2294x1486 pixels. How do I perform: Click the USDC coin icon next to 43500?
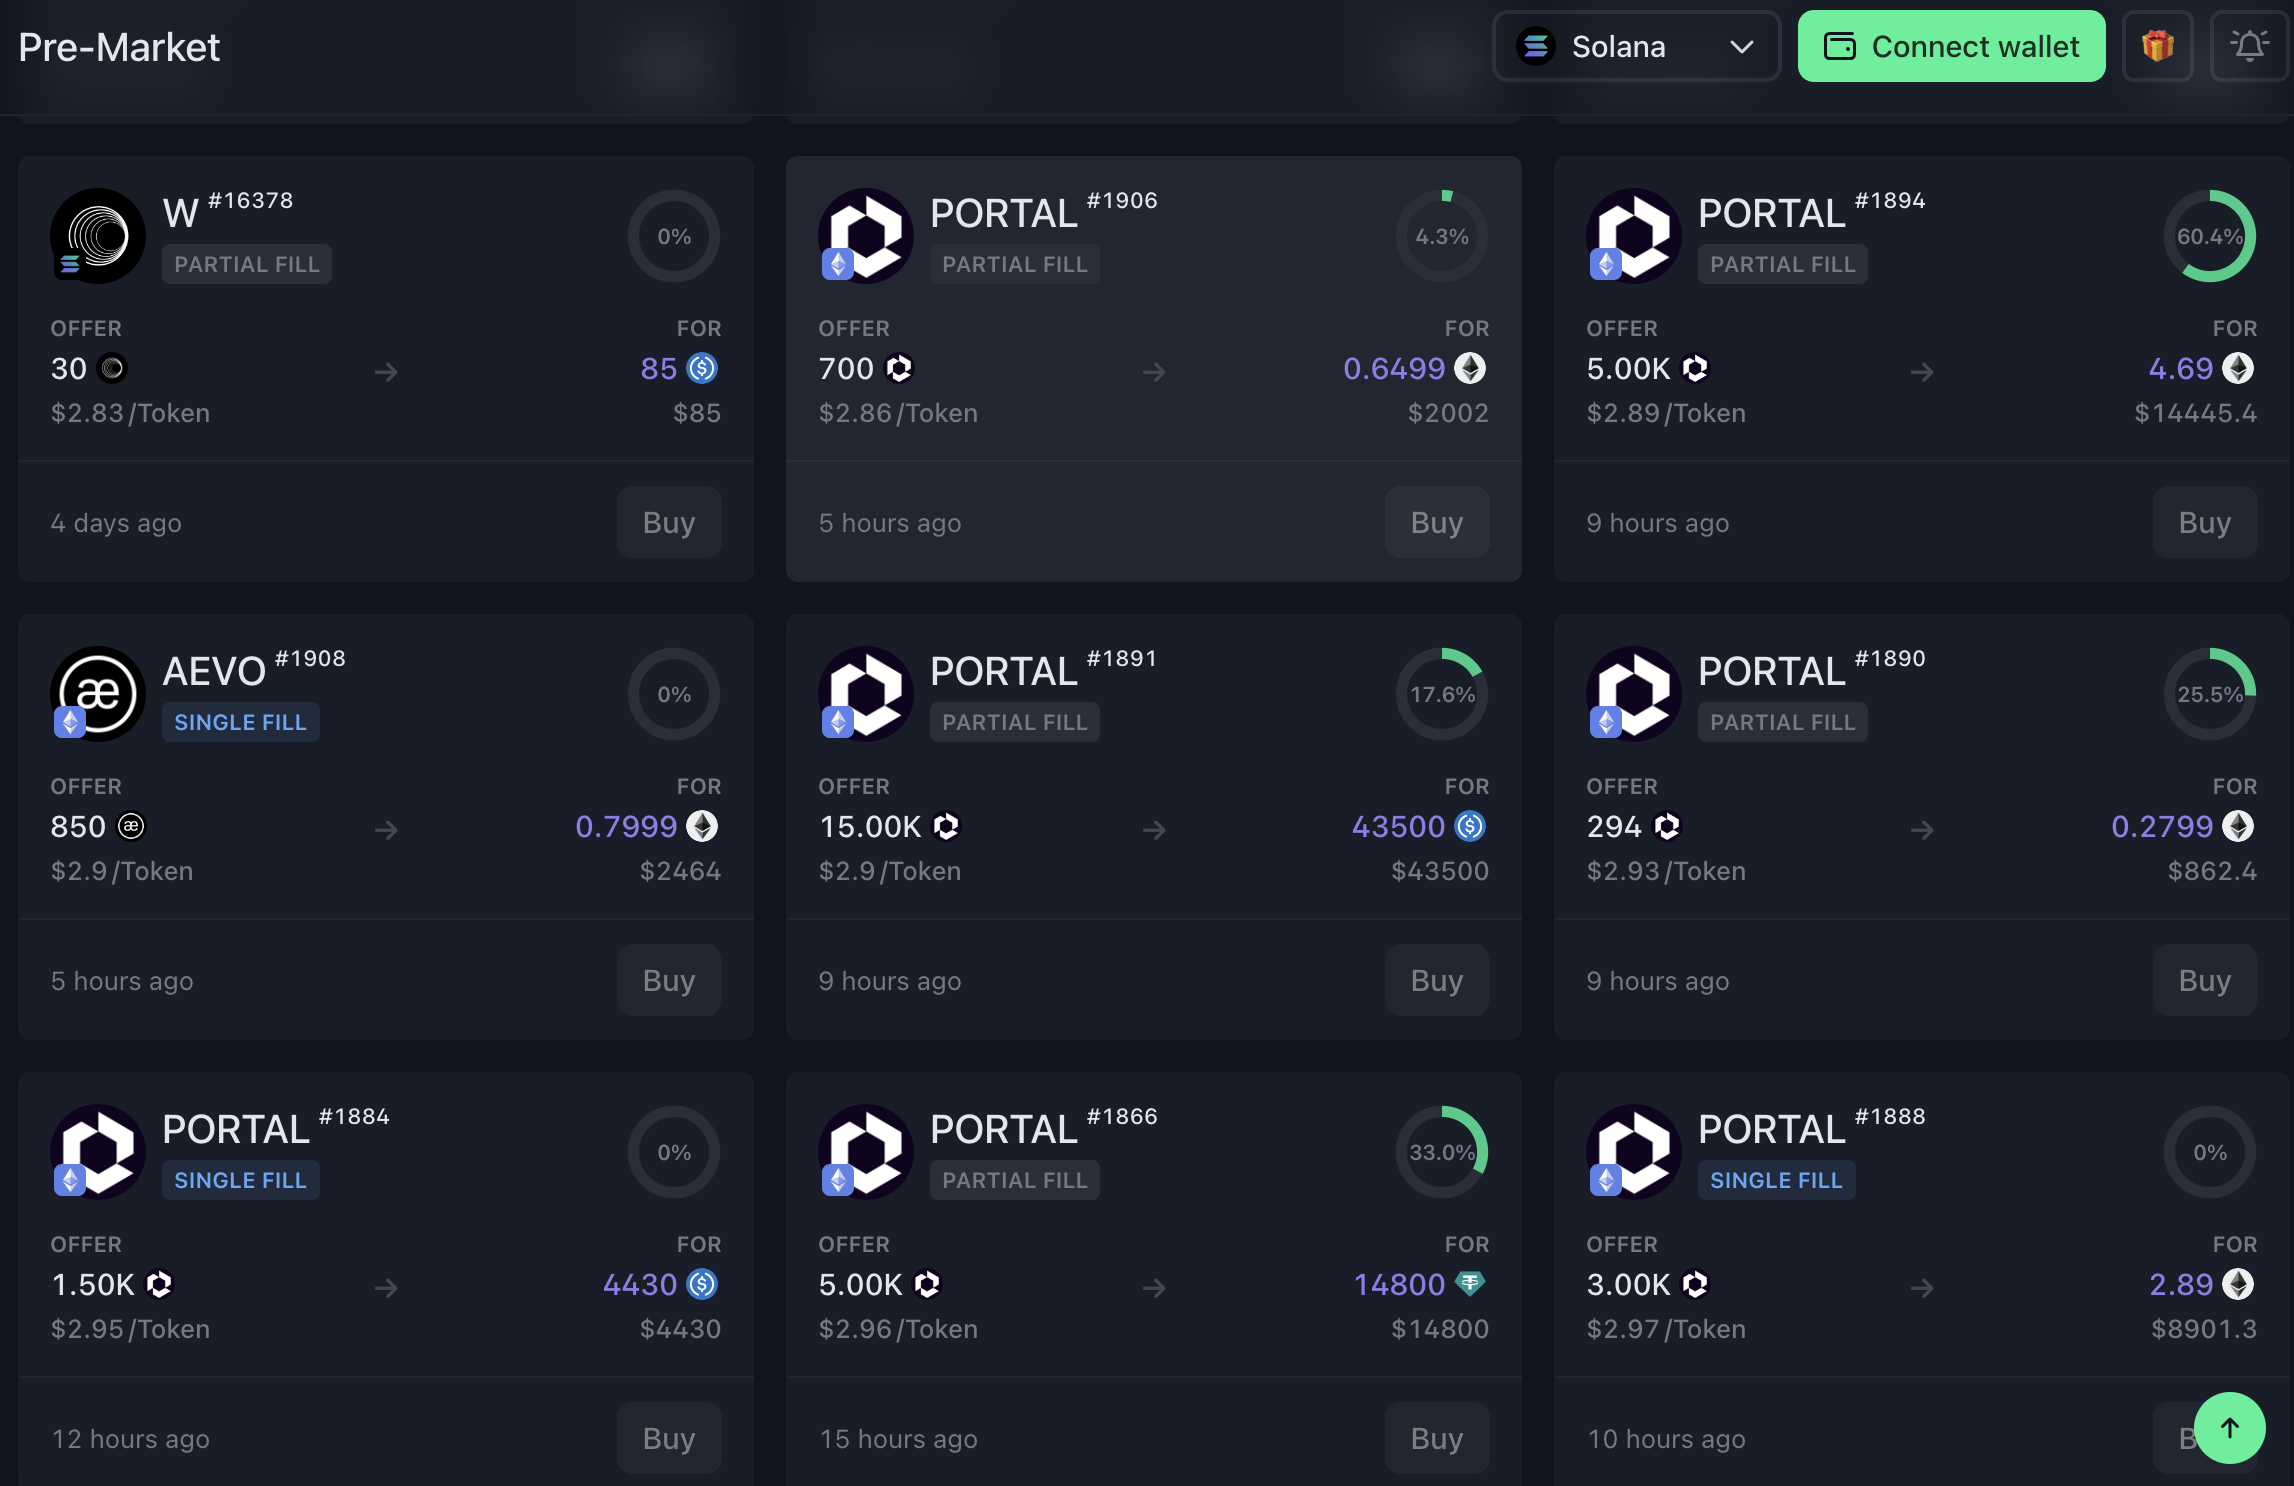1470,826
